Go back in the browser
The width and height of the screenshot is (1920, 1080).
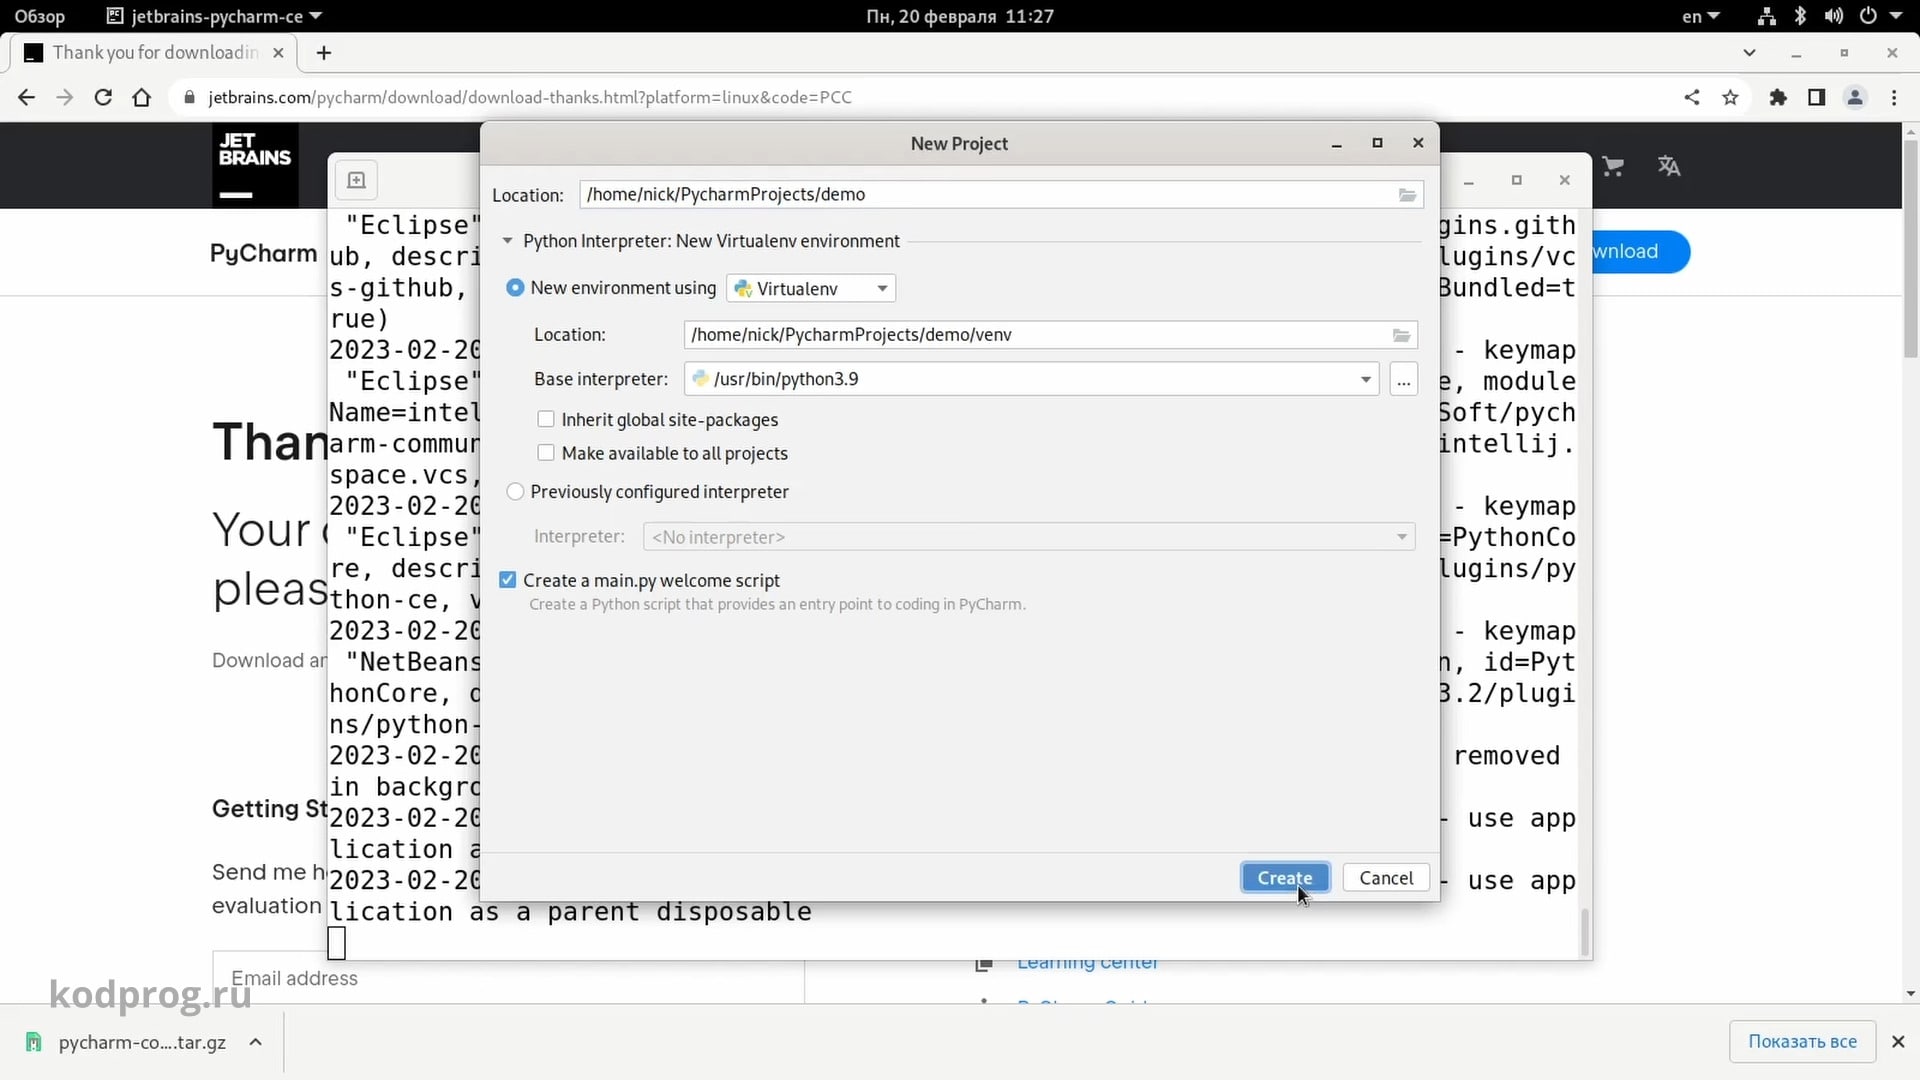click(27, 97)
